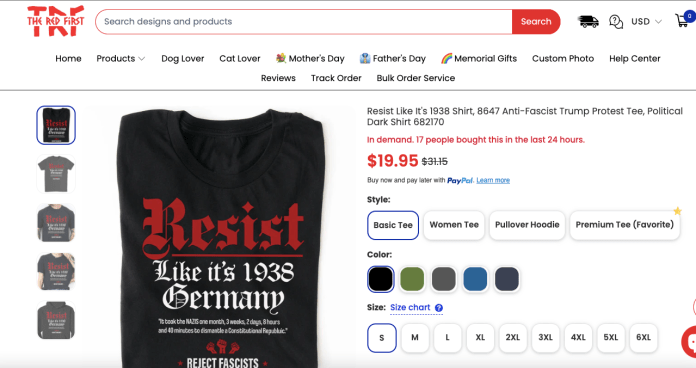Click The Red First logo
Image resolution: width=696 pixels, height=368 pixels.
click(55, 21)
